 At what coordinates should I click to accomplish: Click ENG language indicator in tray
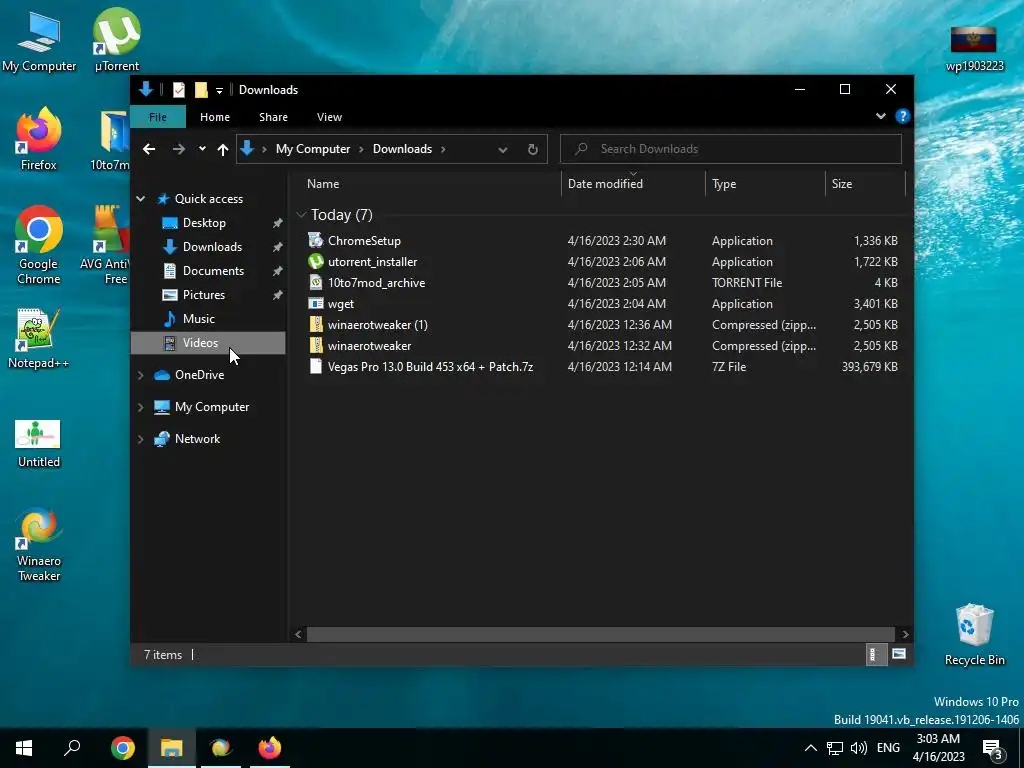click(888, 748)
